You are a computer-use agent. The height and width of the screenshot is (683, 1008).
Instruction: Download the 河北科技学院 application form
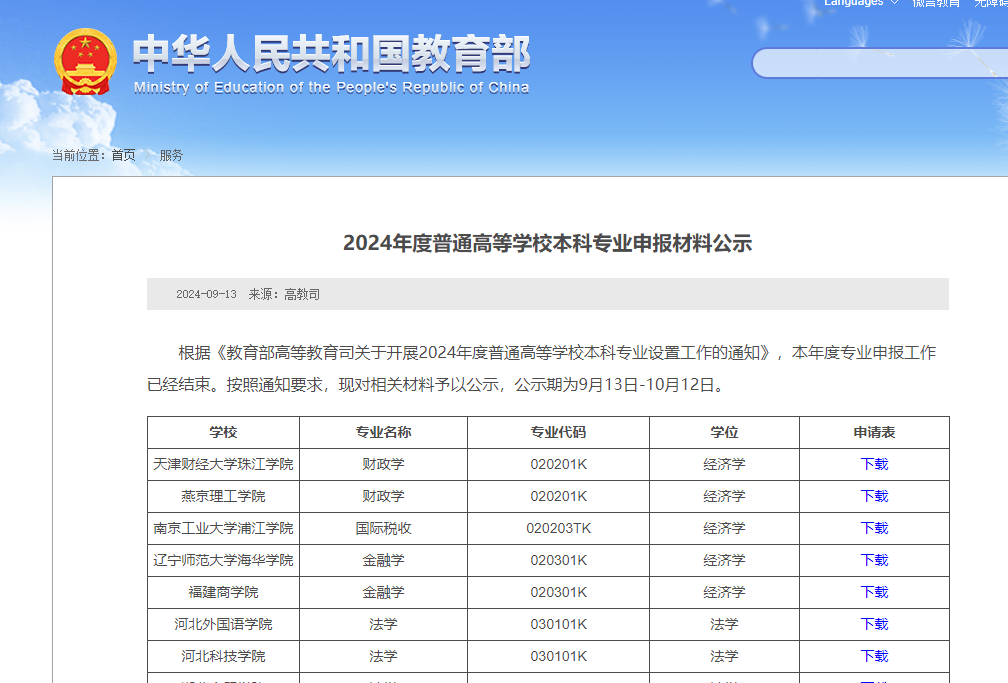tap(874, 657)
